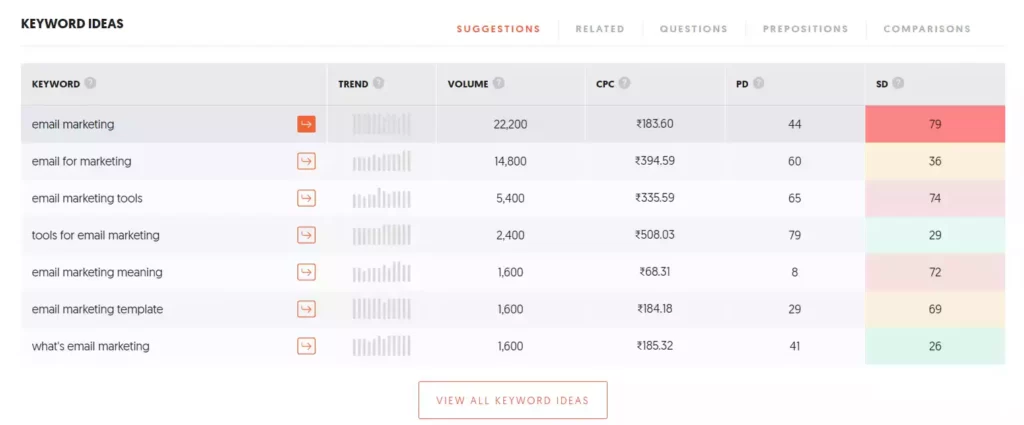
Task: Open arrow icon for 'what's email marketing'
Action: (x=306, y=346)
